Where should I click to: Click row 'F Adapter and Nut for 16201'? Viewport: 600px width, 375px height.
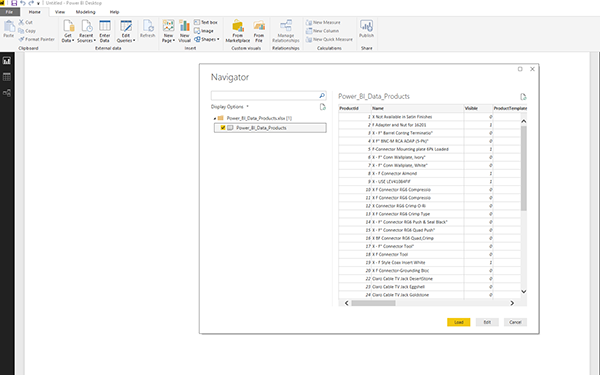click(x=429, y=125)
